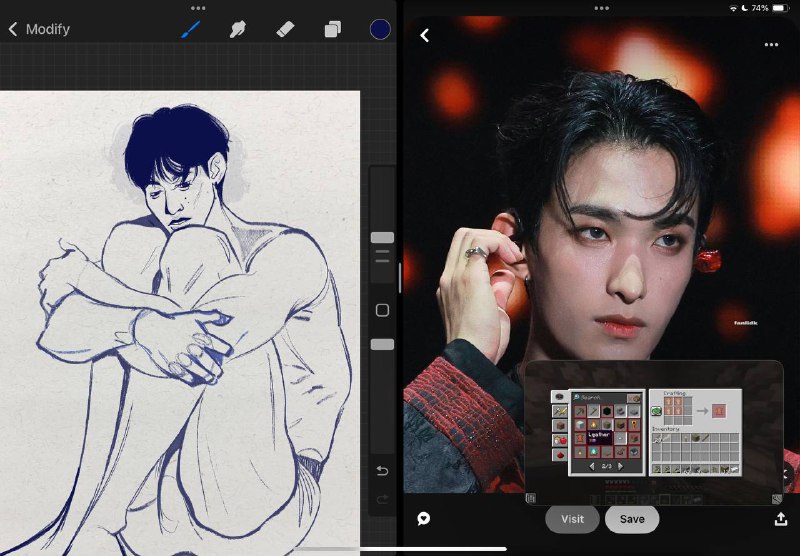Go to previous Minecraft recipe page
The height and width of the screenshot is (556, 800).
pos(592,466)
